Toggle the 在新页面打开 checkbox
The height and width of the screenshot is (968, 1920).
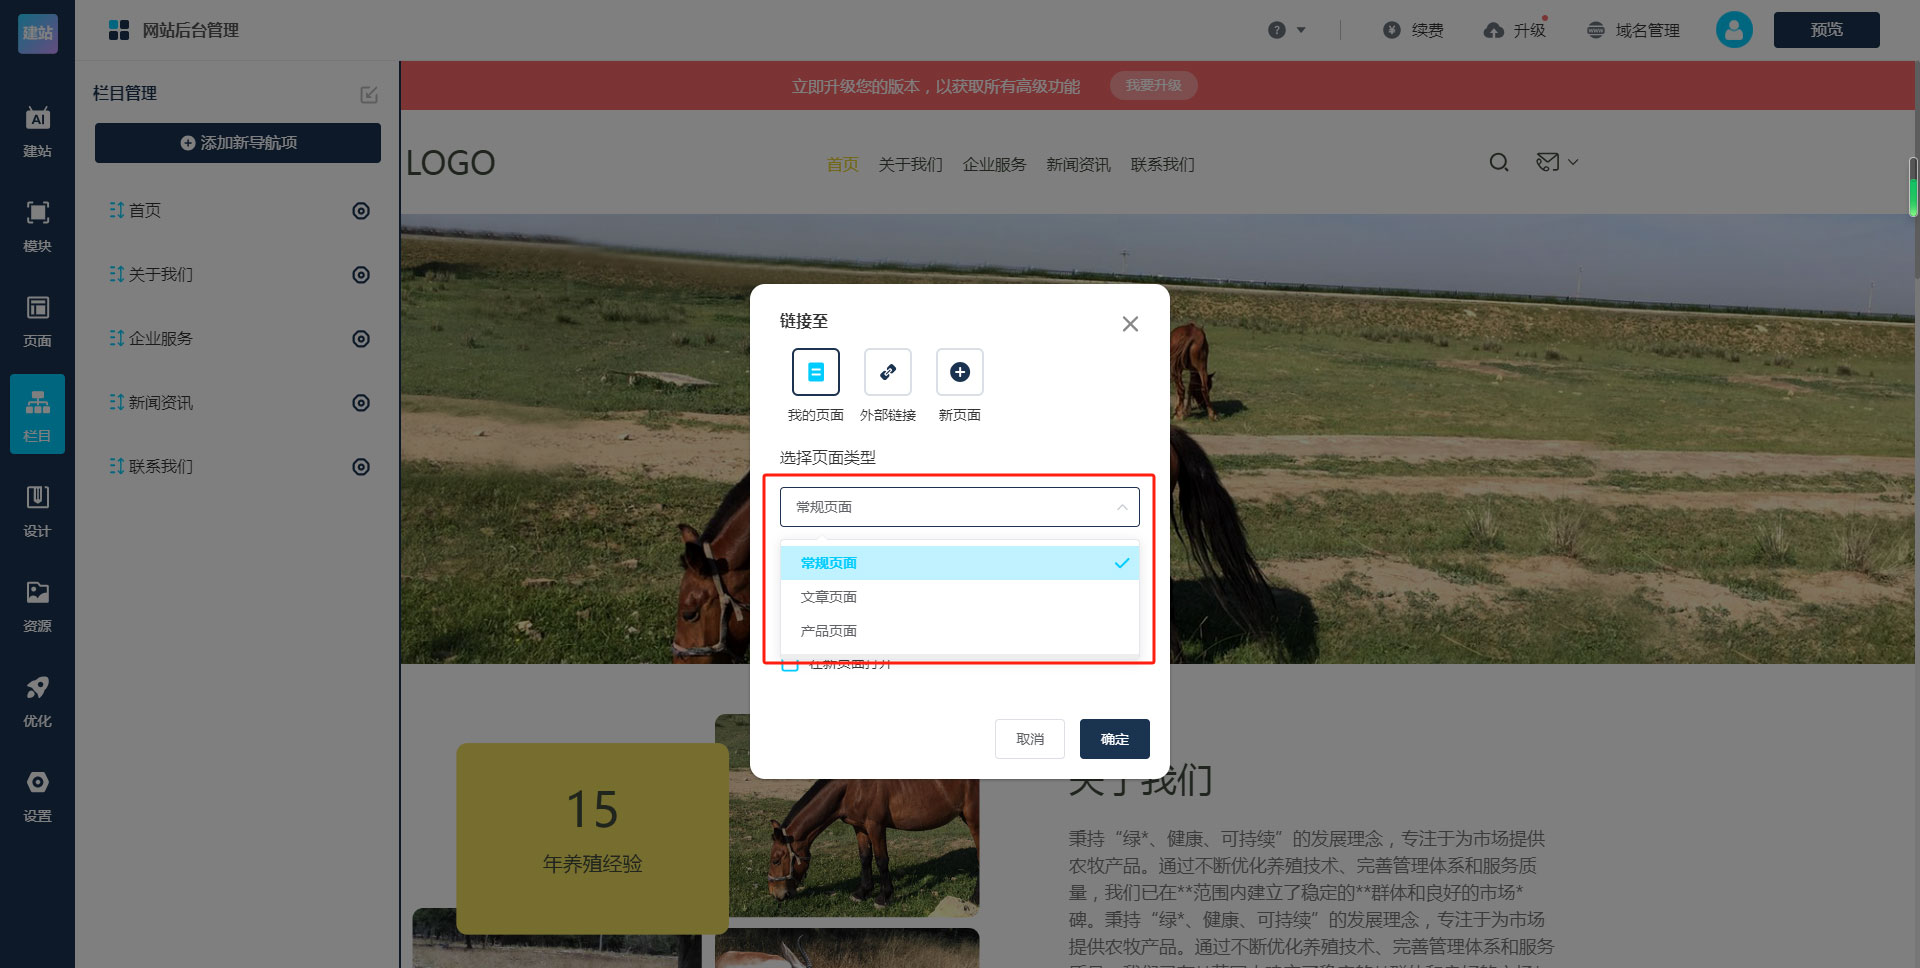point(790,663)
